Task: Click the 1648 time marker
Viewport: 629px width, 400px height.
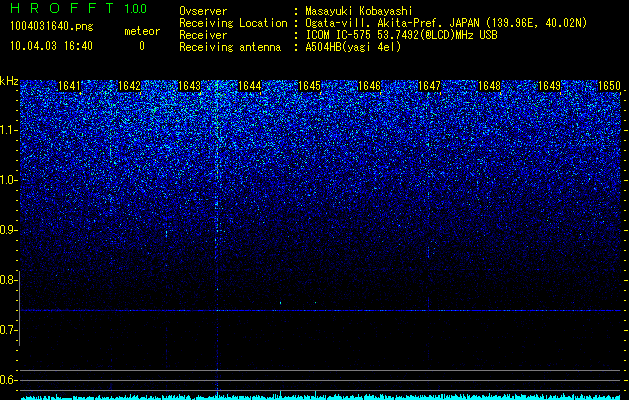Action: 489,86
